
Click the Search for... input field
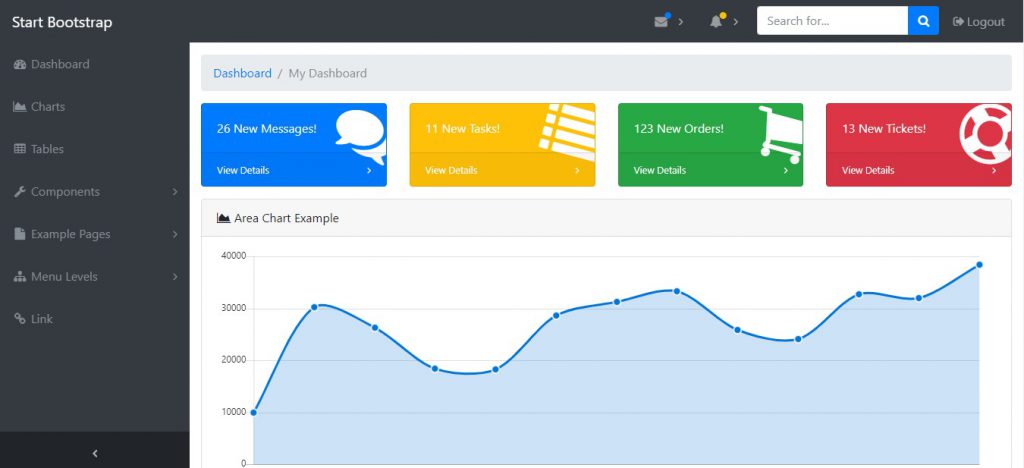tap(833, 21)
